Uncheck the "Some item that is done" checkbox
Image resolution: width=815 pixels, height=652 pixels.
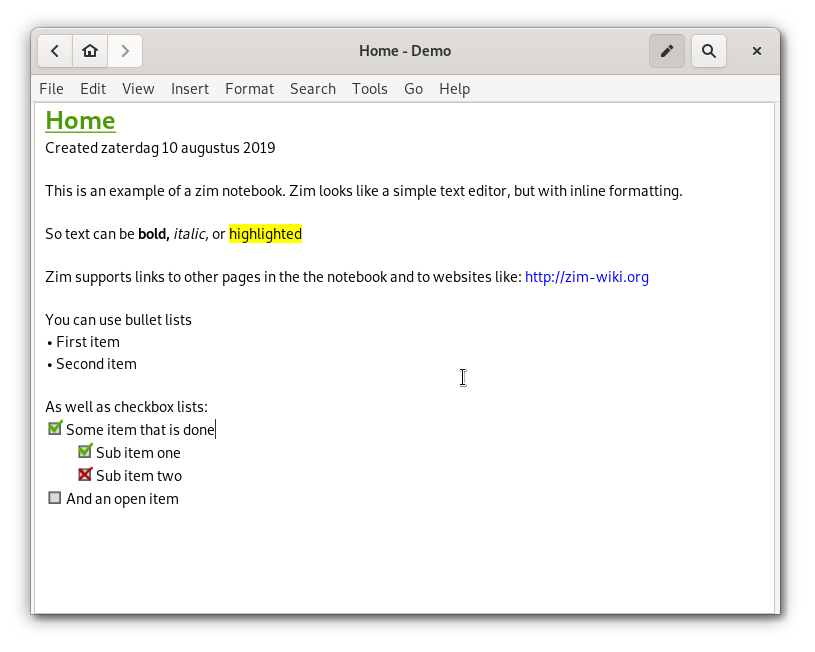[55, 428]
